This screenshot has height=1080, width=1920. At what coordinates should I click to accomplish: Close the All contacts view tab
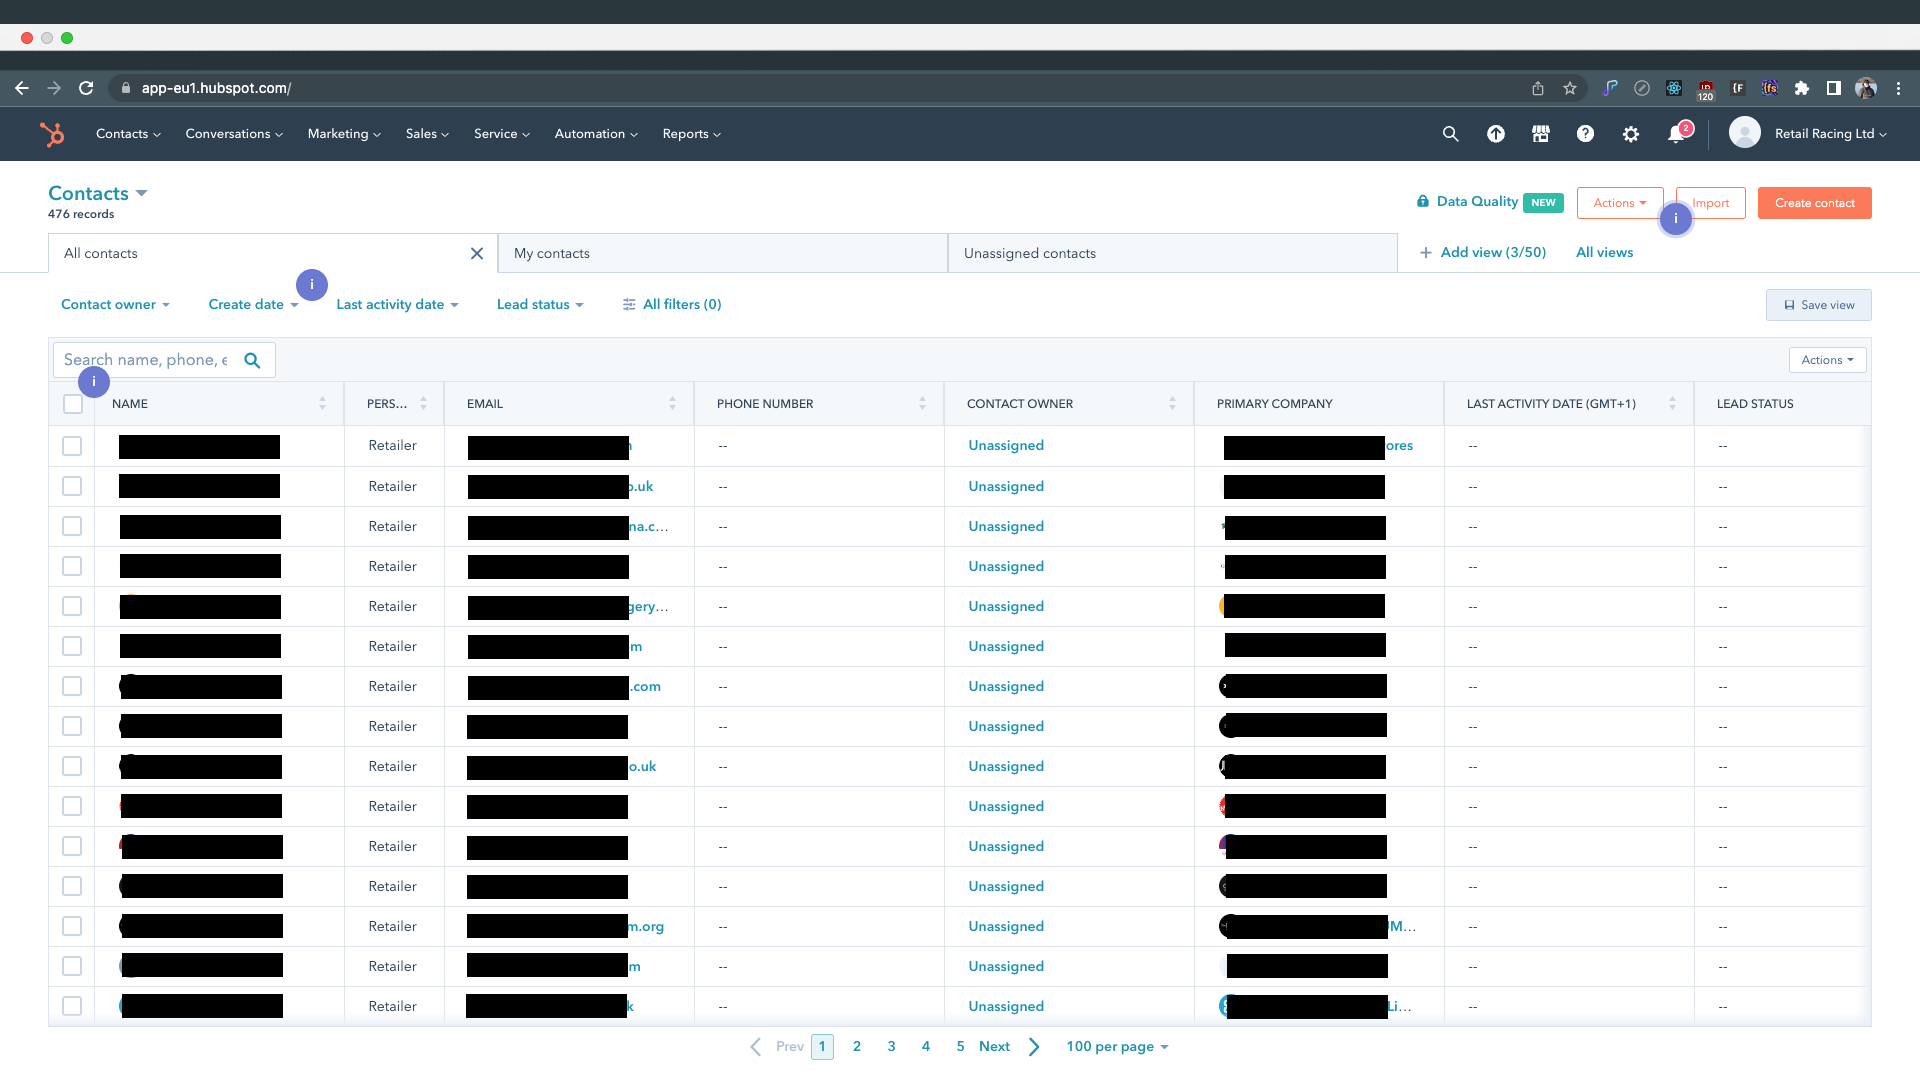point(477,254)
